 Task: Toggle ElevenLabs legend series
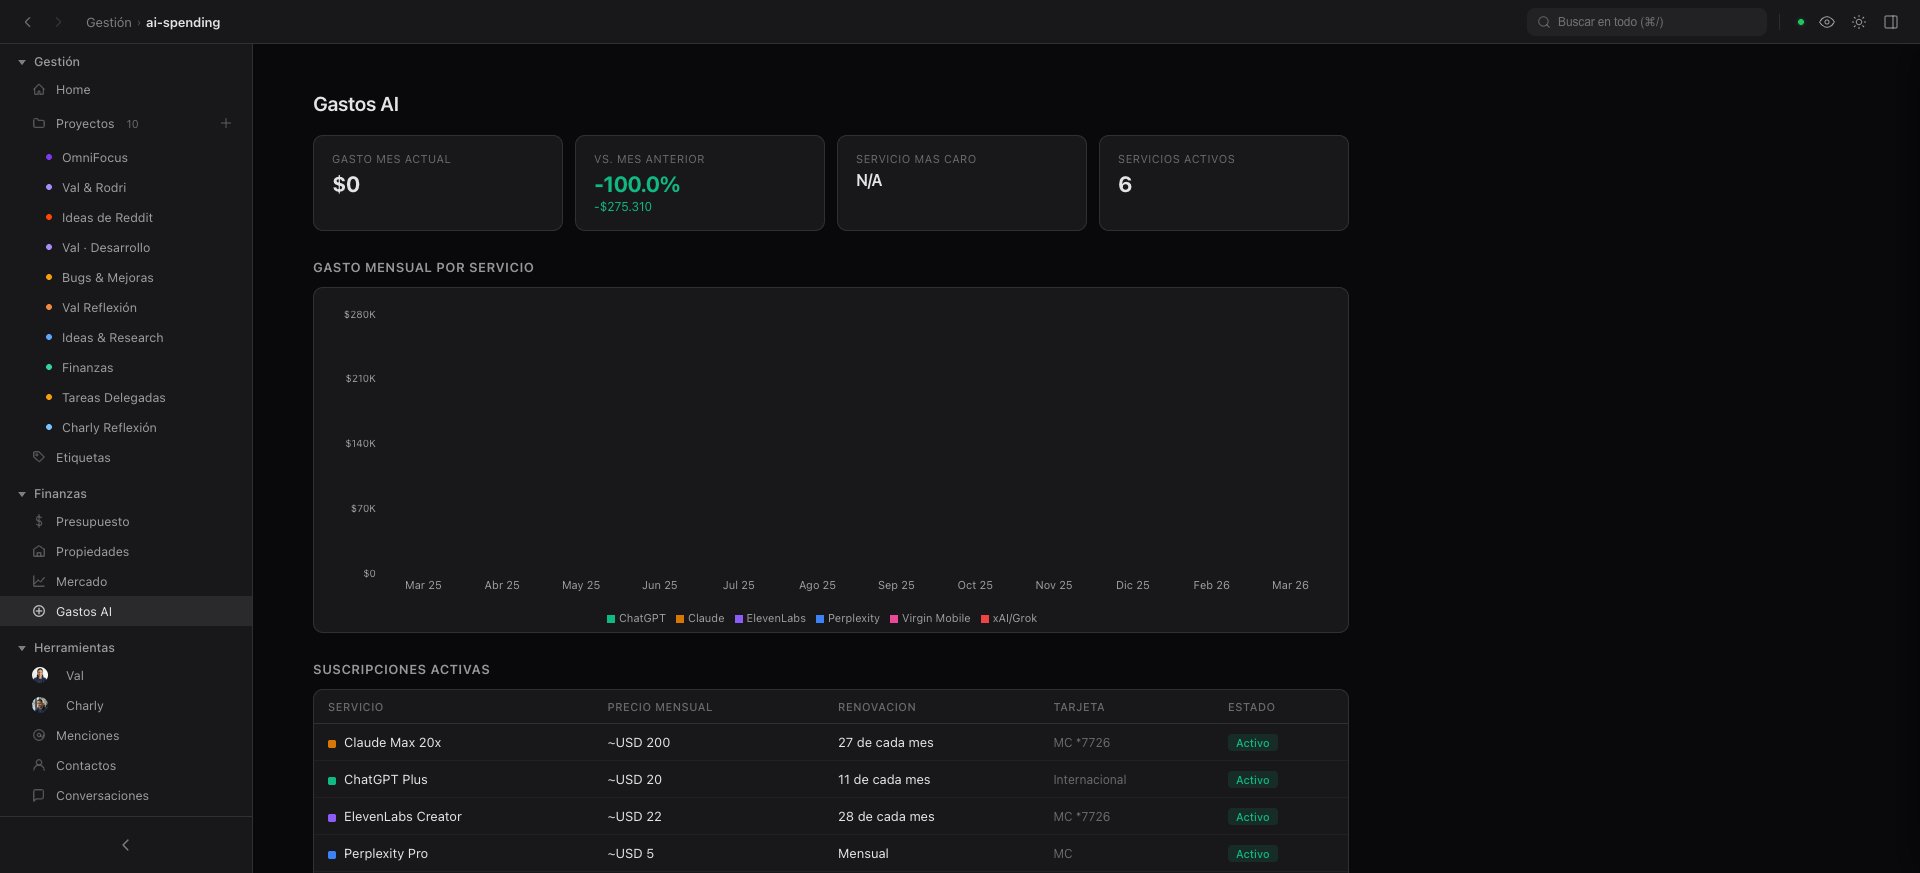[770, 618]
